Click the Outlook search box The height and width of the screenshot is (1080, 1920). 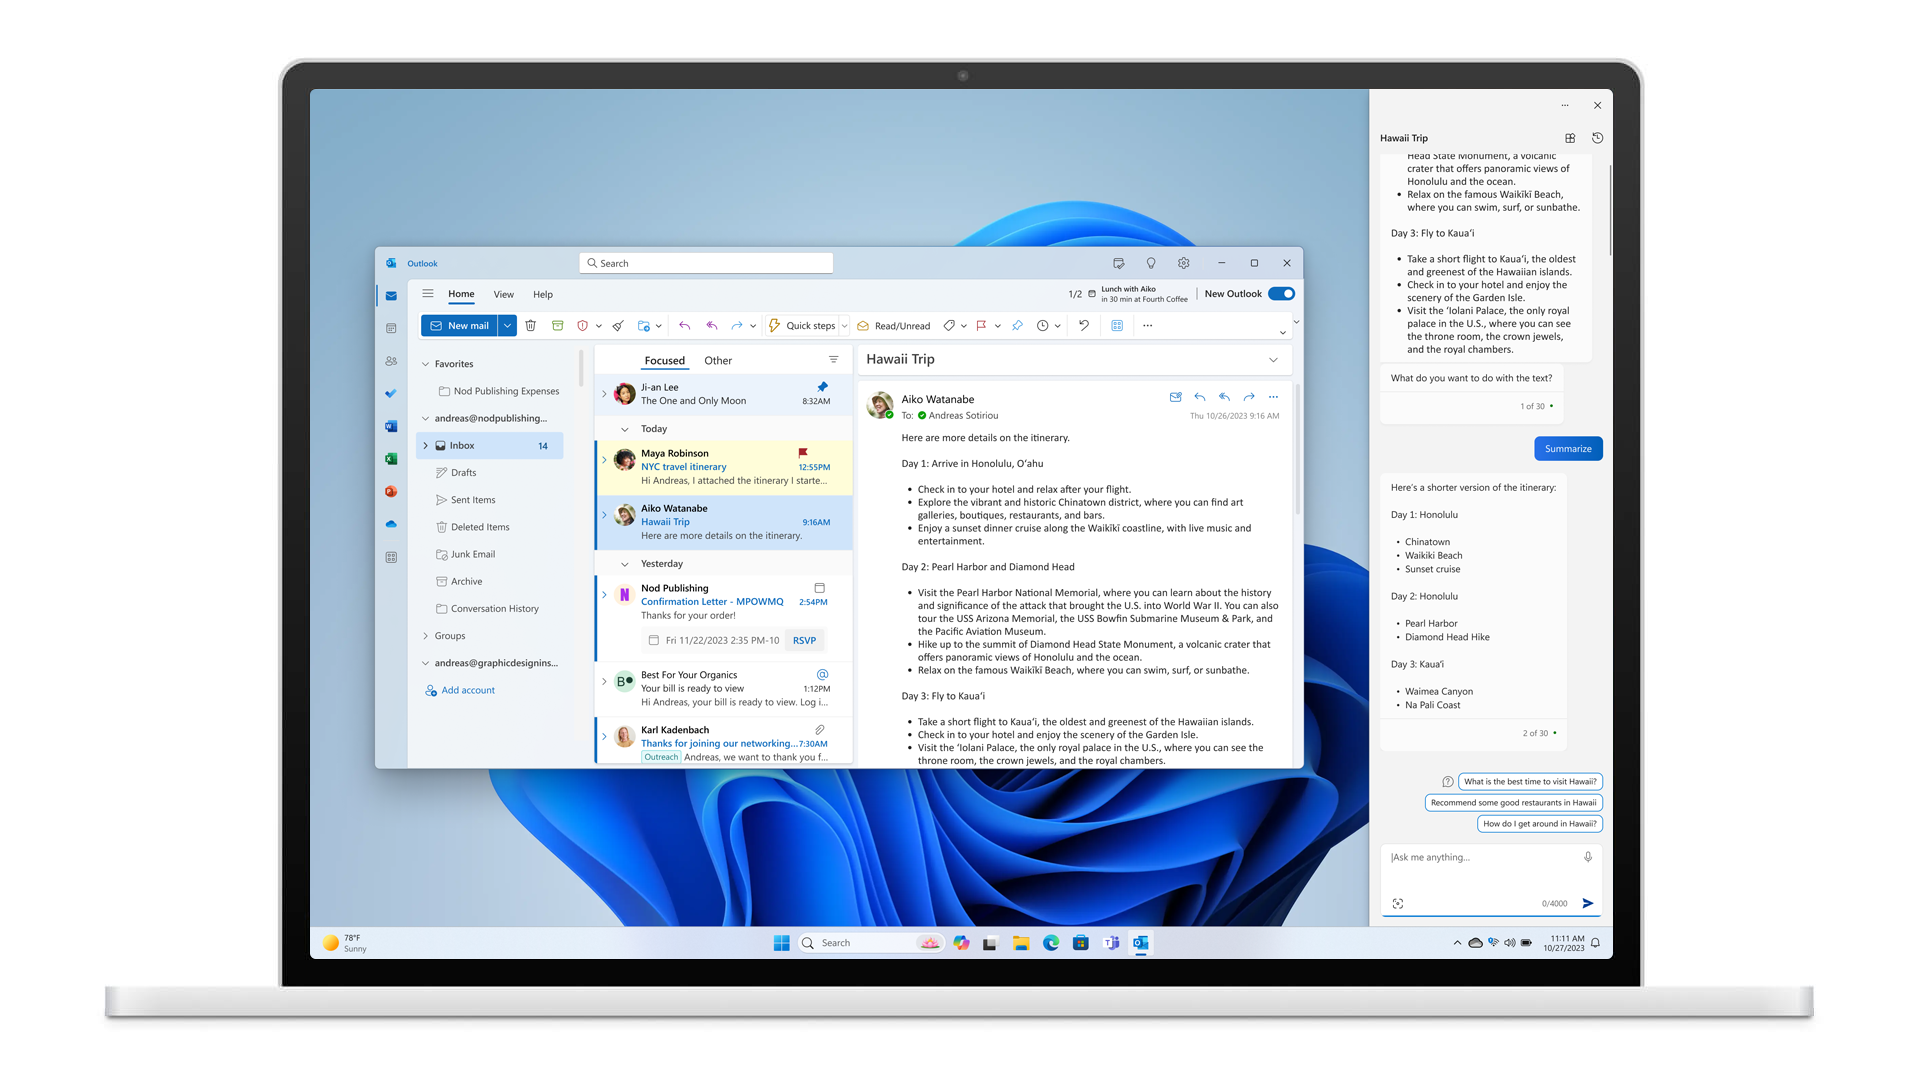coord(706,263)
